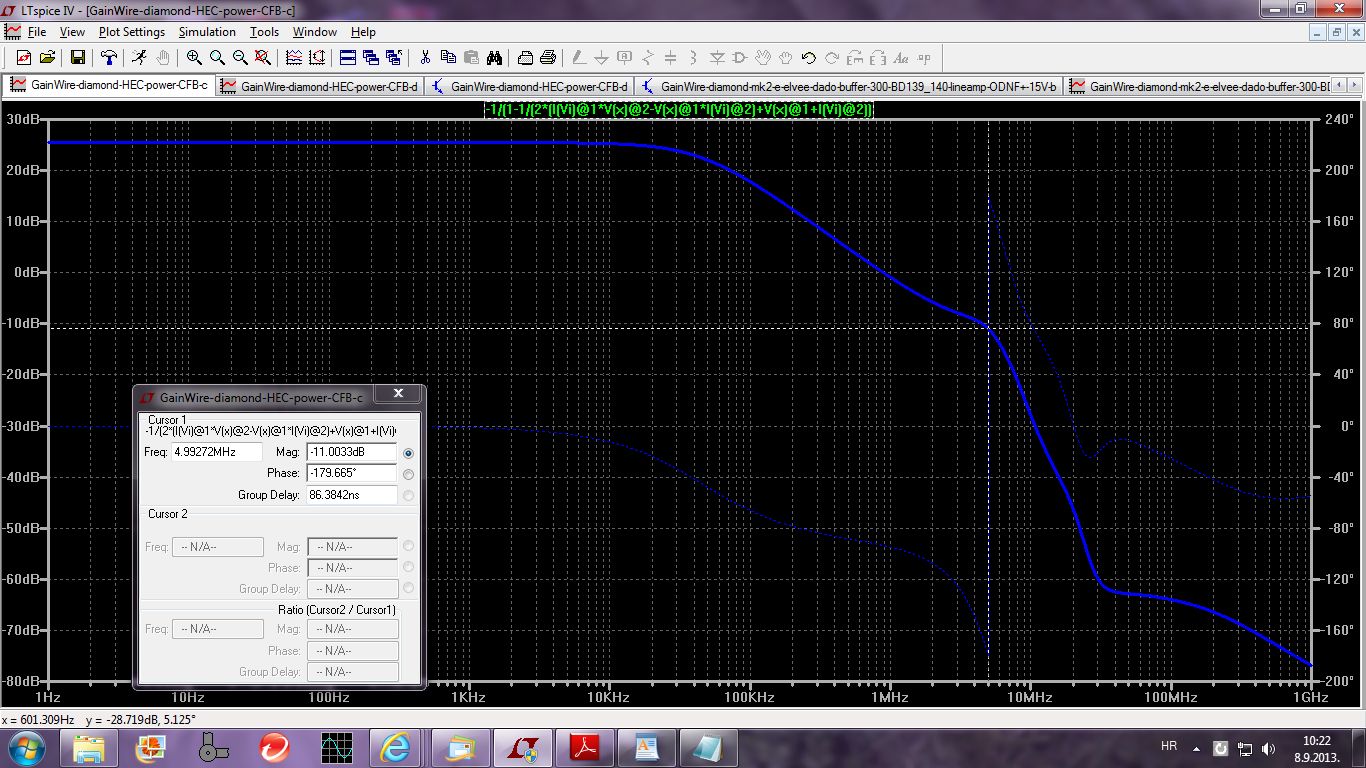1366x768 pixels.
Task: Click the Cursor 1 Mag value field
Action: [x=352, y=452]
